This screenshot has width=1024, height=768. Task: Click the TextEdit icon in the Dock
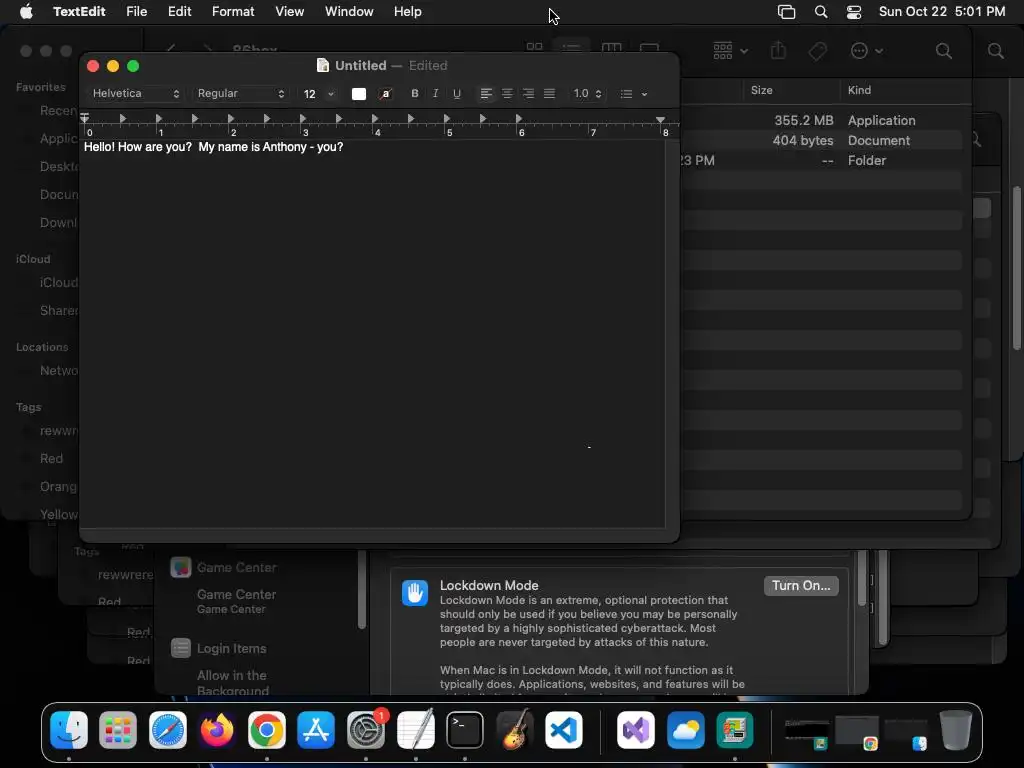pyautogui.click(x=415, y=730)
